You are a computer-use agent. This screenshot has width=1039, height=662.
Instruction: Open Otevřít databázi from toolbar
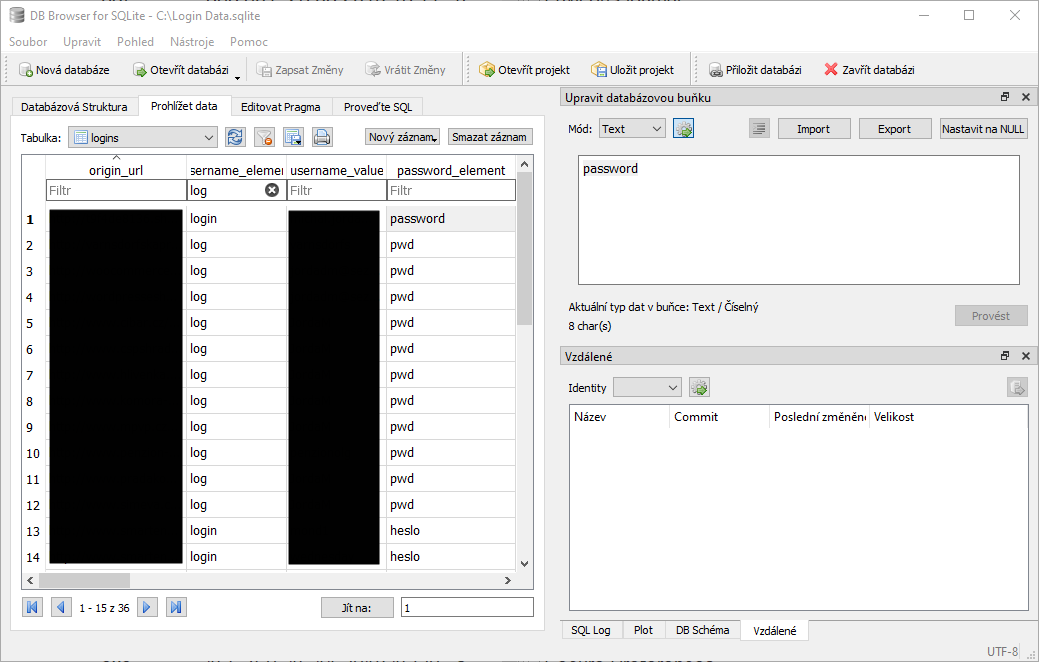tap(181, 70)
